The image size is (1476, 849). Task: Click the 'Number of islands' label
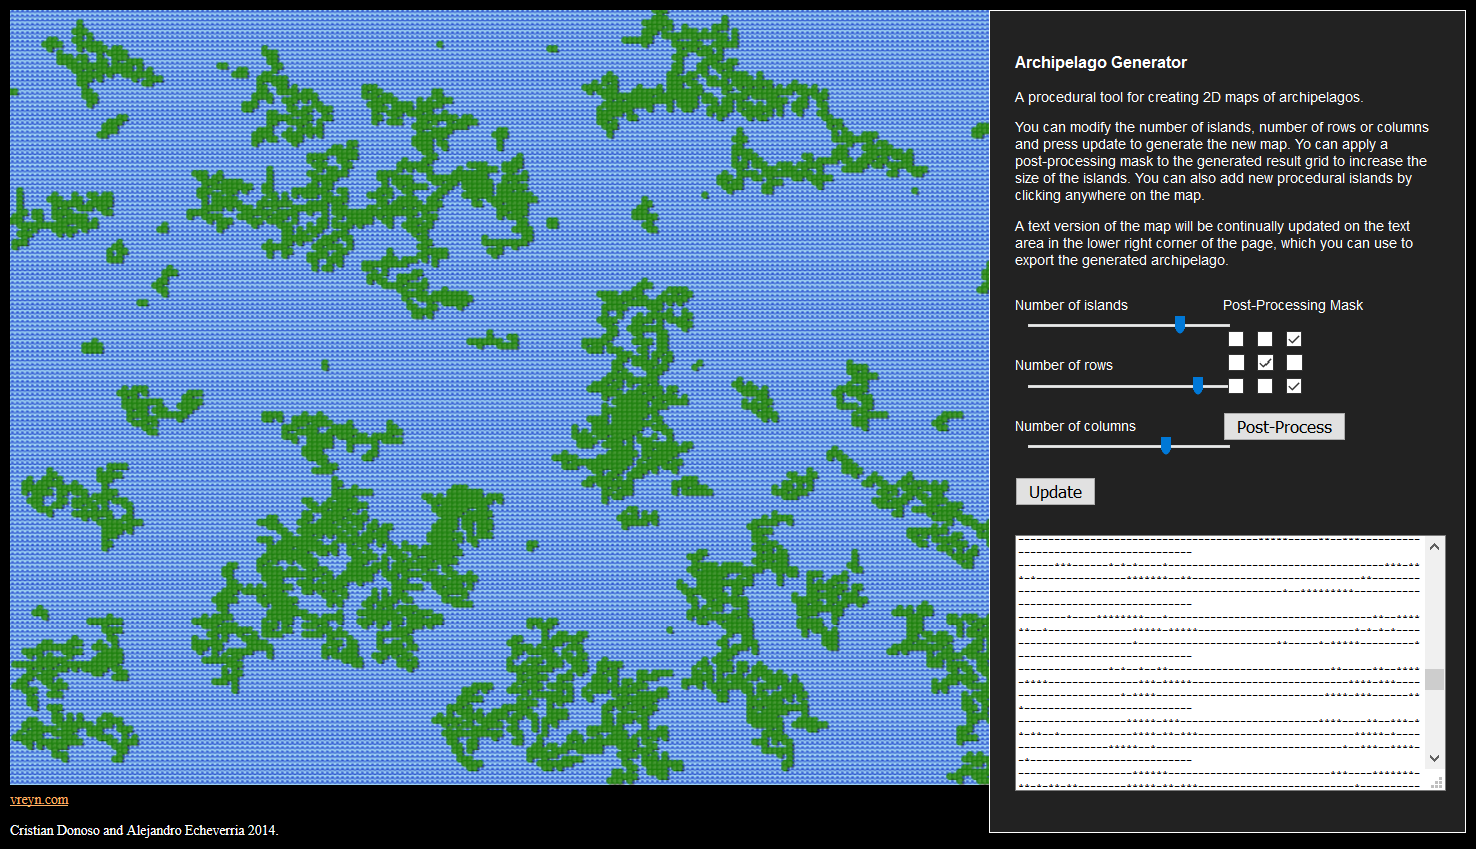pyautogui.click(x=1071, y=305)
